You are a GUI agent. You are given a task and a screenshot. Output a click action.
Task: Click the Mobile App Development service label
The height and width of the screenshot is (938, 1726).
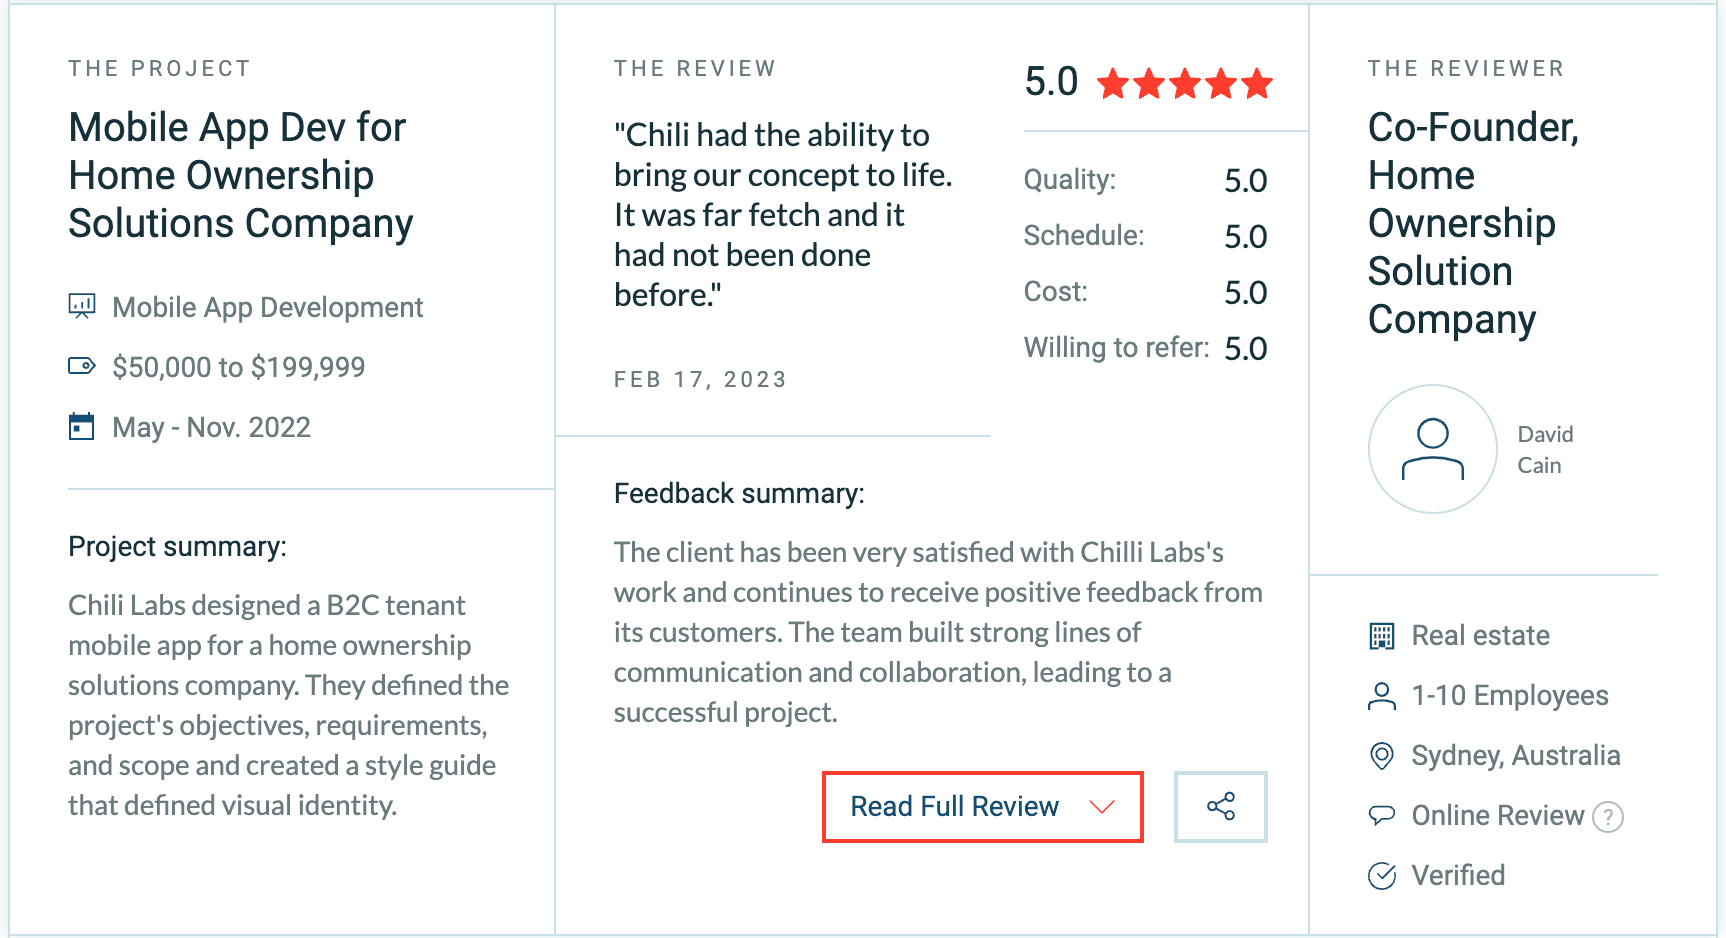tap(267, 307)
